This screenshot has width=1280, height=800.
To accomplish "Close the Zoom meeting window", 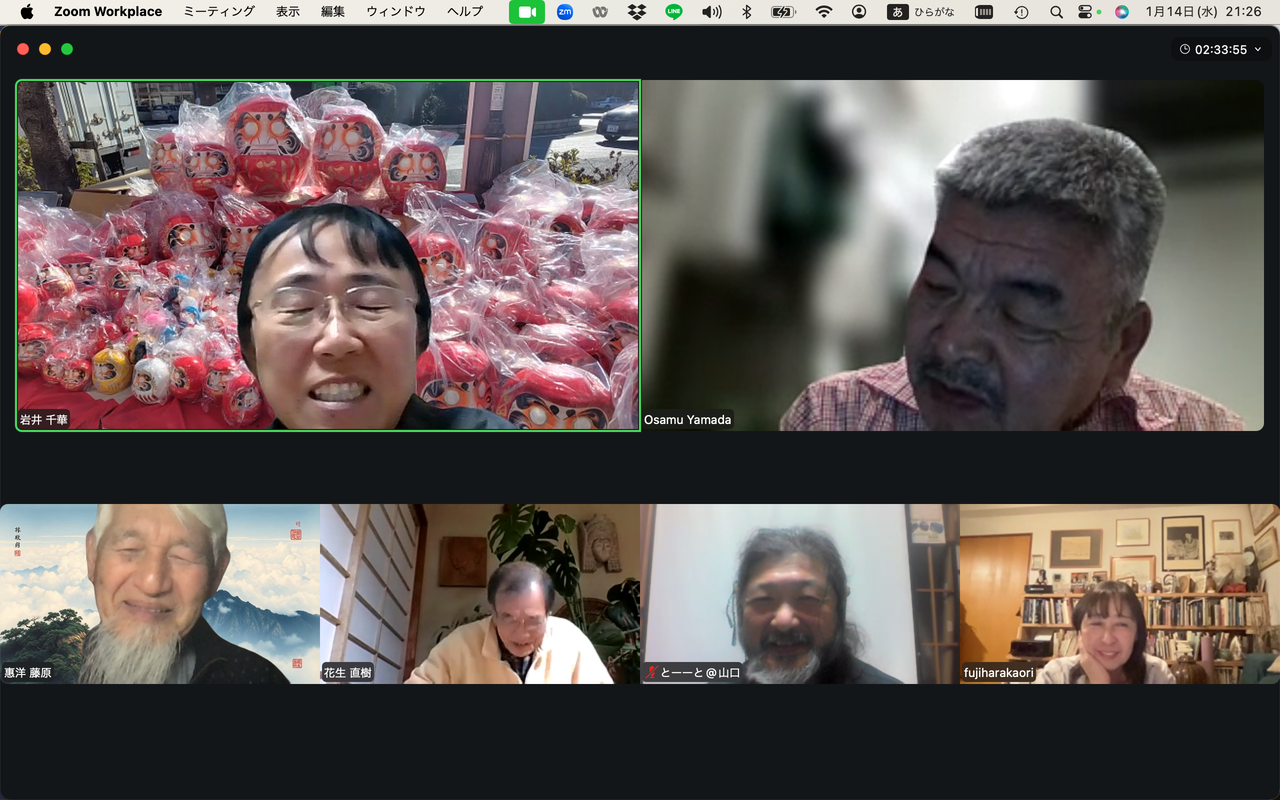I will pos(23,49).
